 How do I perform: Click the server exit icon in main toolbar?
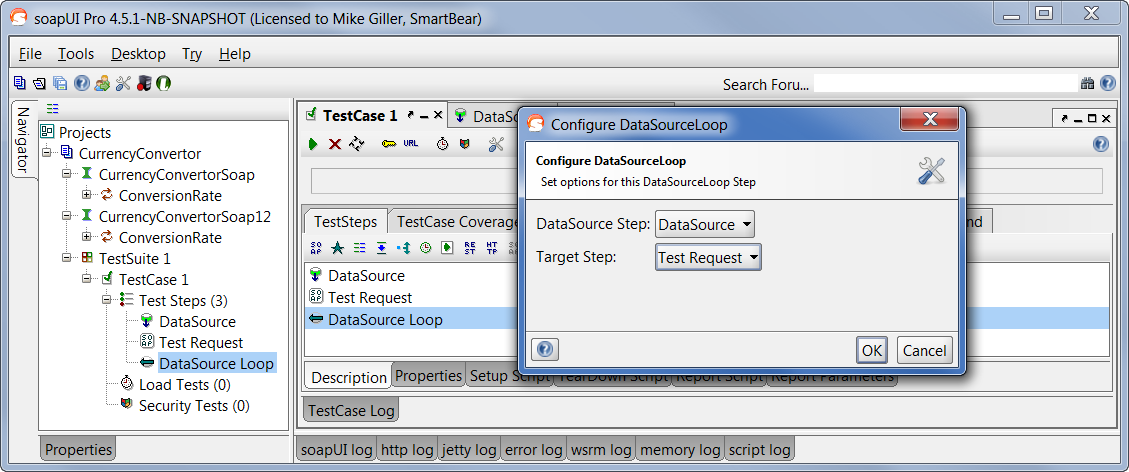pyautogui.click(x=143, y=83)
